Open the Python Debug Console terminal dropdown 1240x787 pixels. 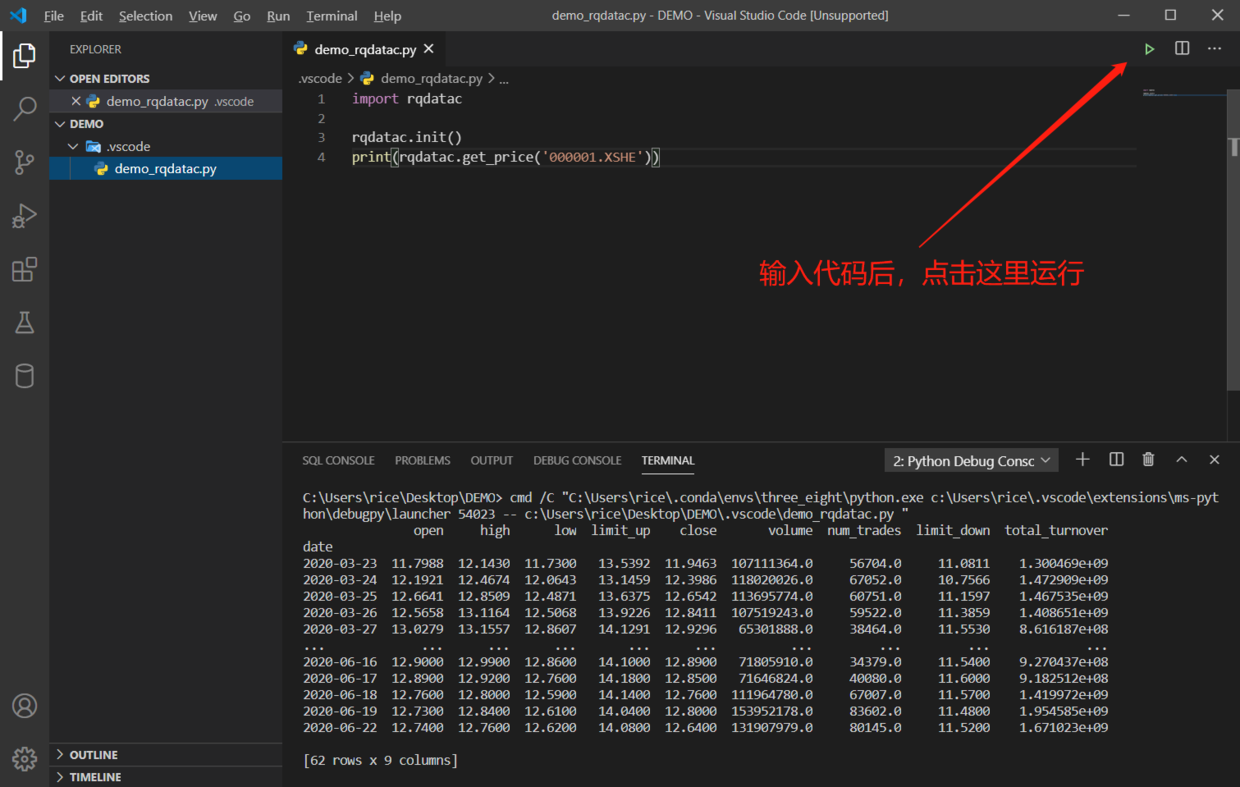971,460
